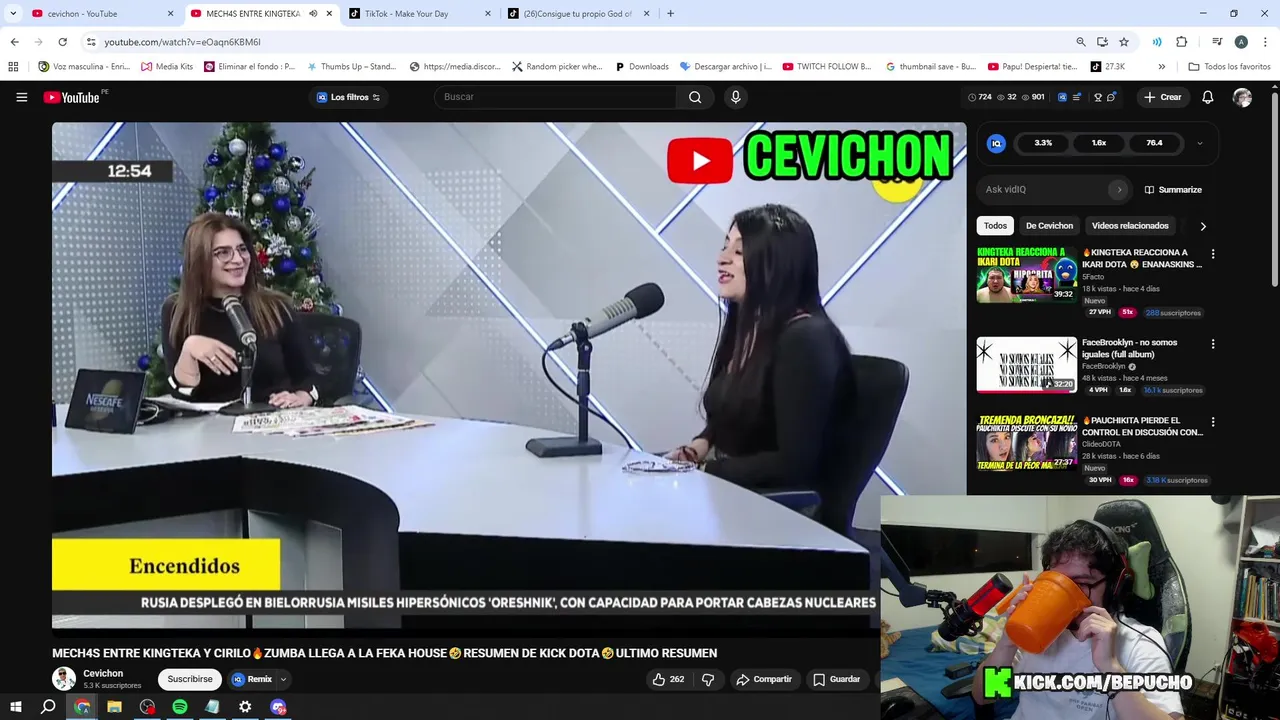1280x720 pixels.
Task: Close the cevichon - YouTube tab
Action: click(x=170, y=14)
